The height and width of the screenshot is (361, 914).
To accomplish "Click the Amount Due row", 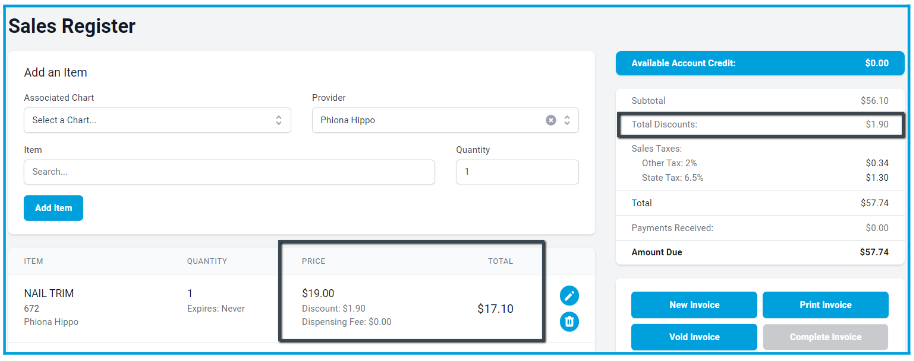I will pyautogui.click(x=760, y=253).
